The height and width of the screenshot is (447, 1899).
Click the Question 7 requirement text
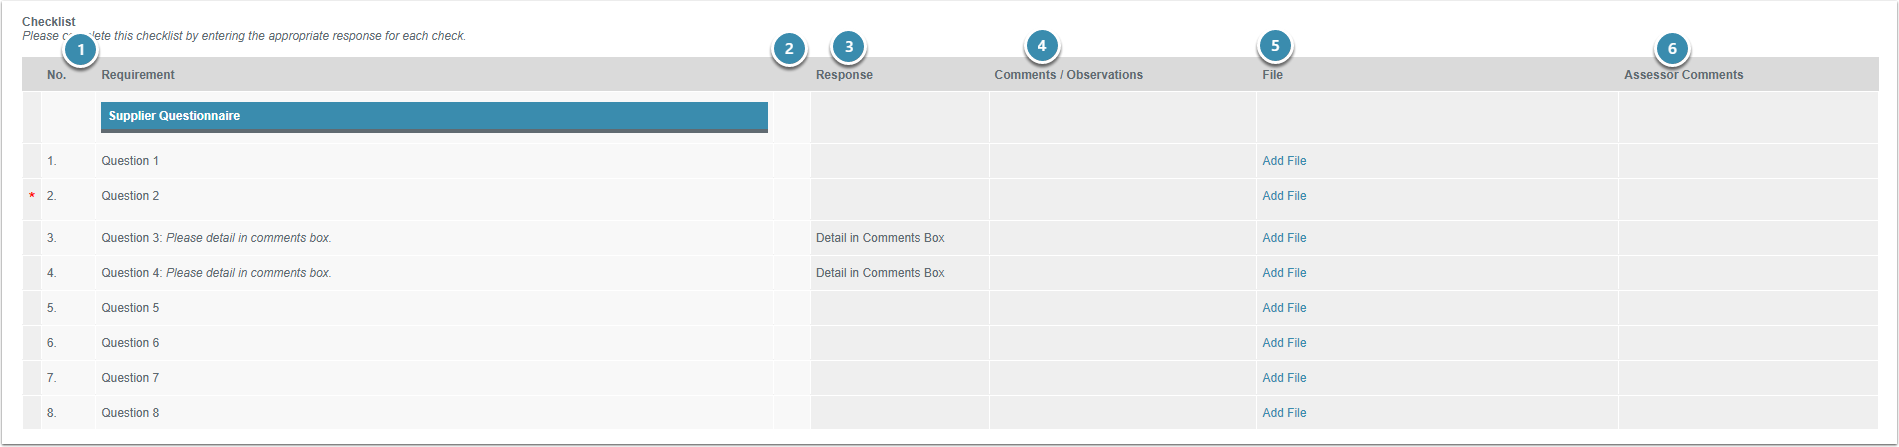130,378
